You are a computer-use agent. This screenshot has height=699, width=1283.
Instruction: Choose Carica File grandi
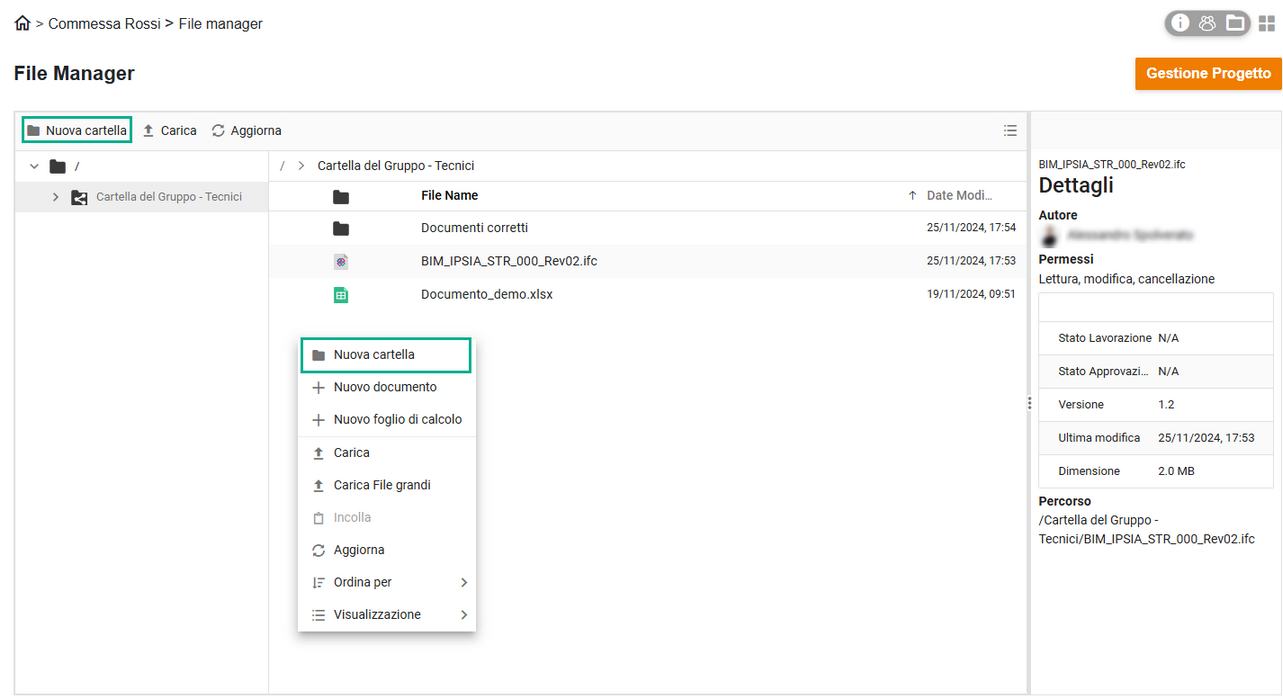tap(386, 485)
